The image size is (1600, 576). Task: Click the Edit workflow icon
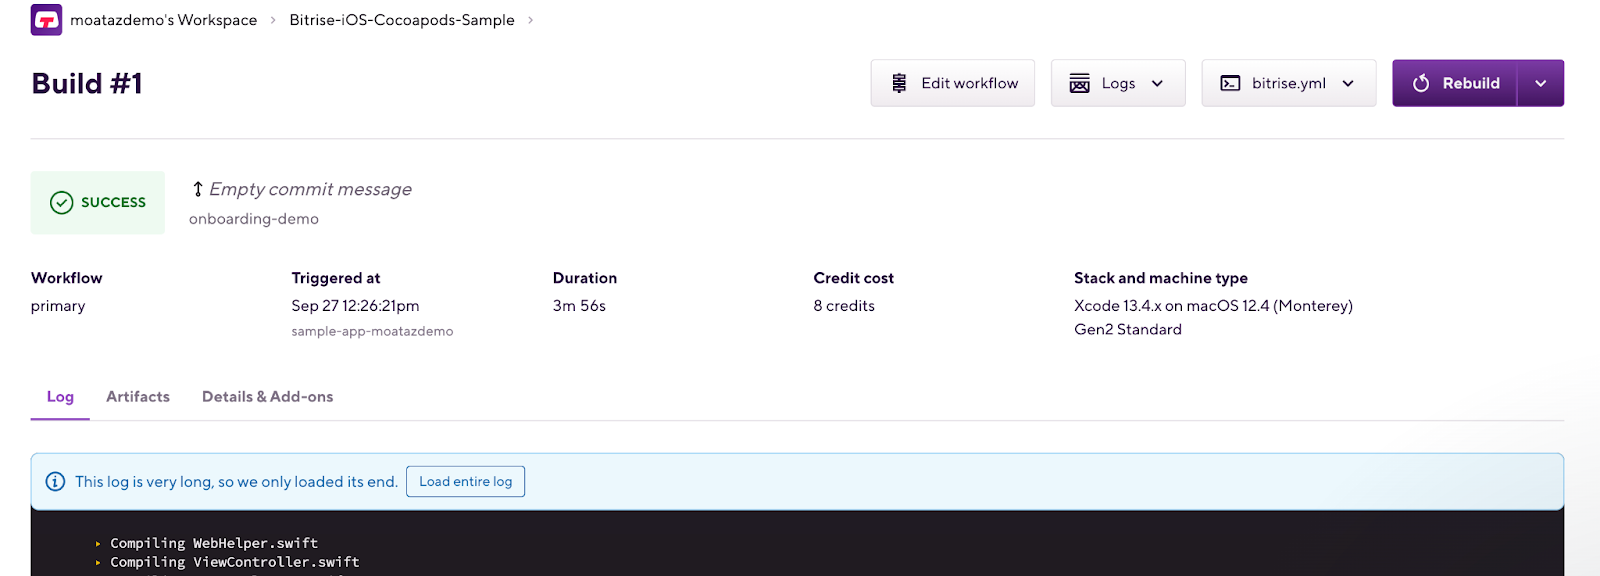[x=899, y=83]
